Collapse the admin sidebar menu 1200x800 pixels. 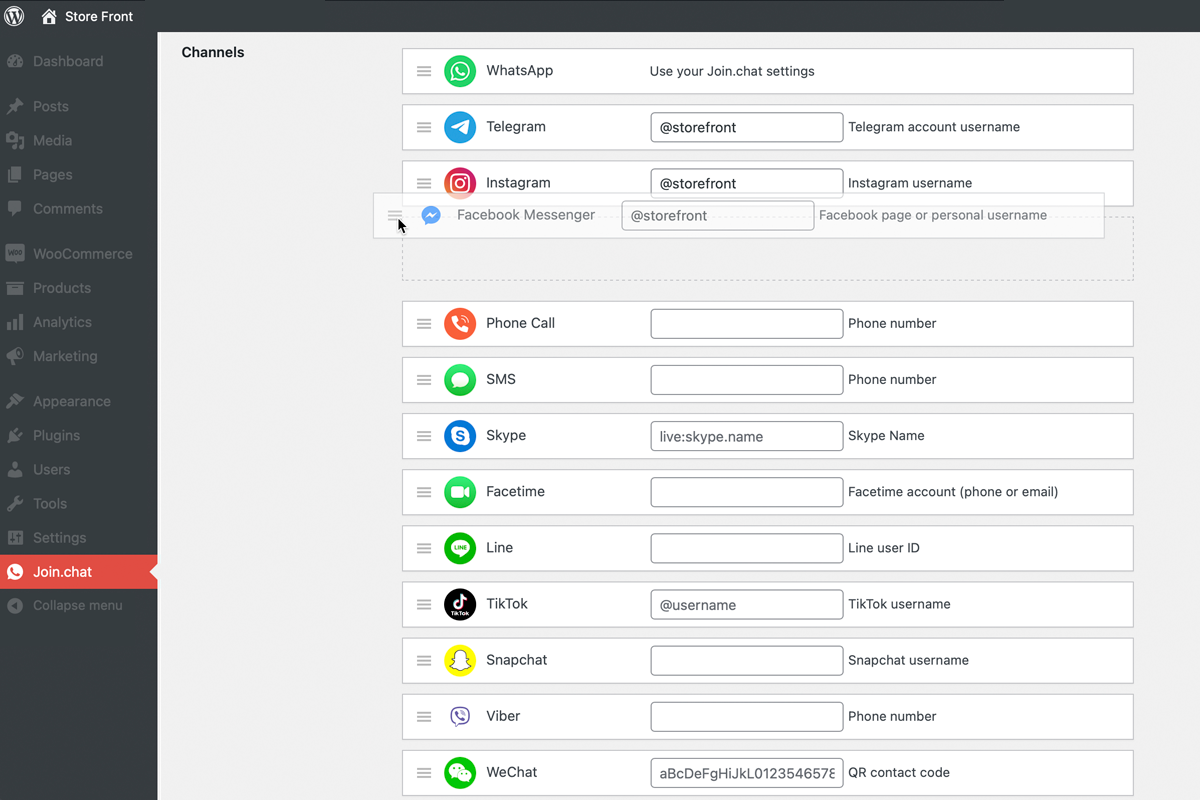click(x=78, y=605)
